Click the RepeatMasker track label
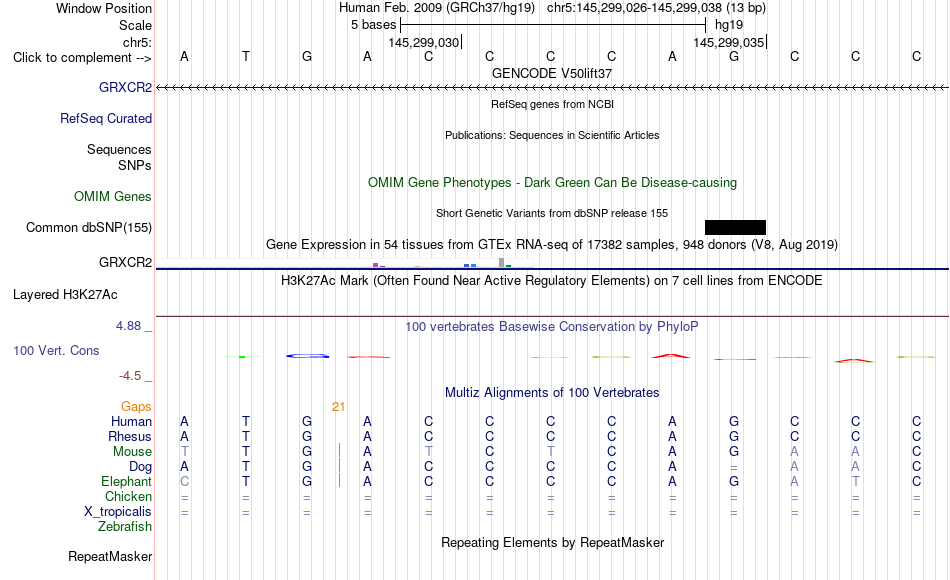Viewport: 950px width, 580px height. [x=110, y=556]
